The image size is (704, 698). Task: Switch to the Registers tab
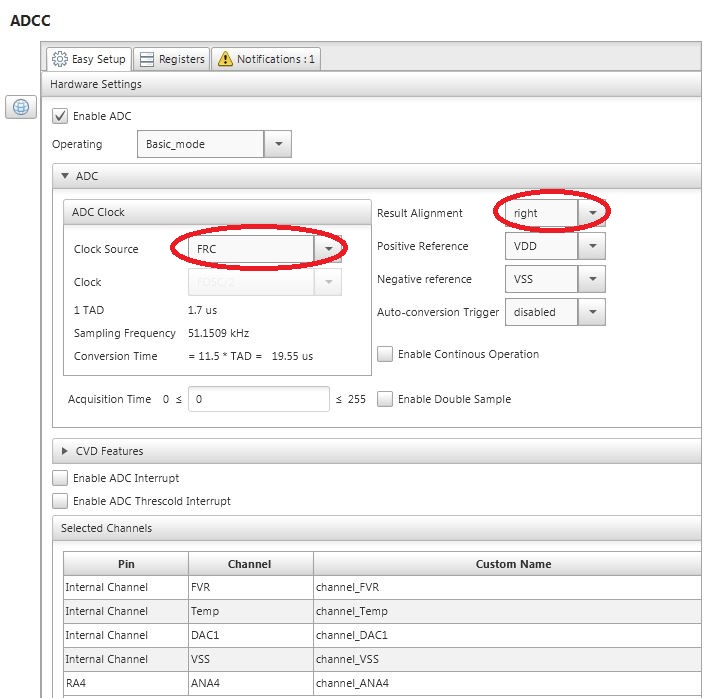click(171, 59)
